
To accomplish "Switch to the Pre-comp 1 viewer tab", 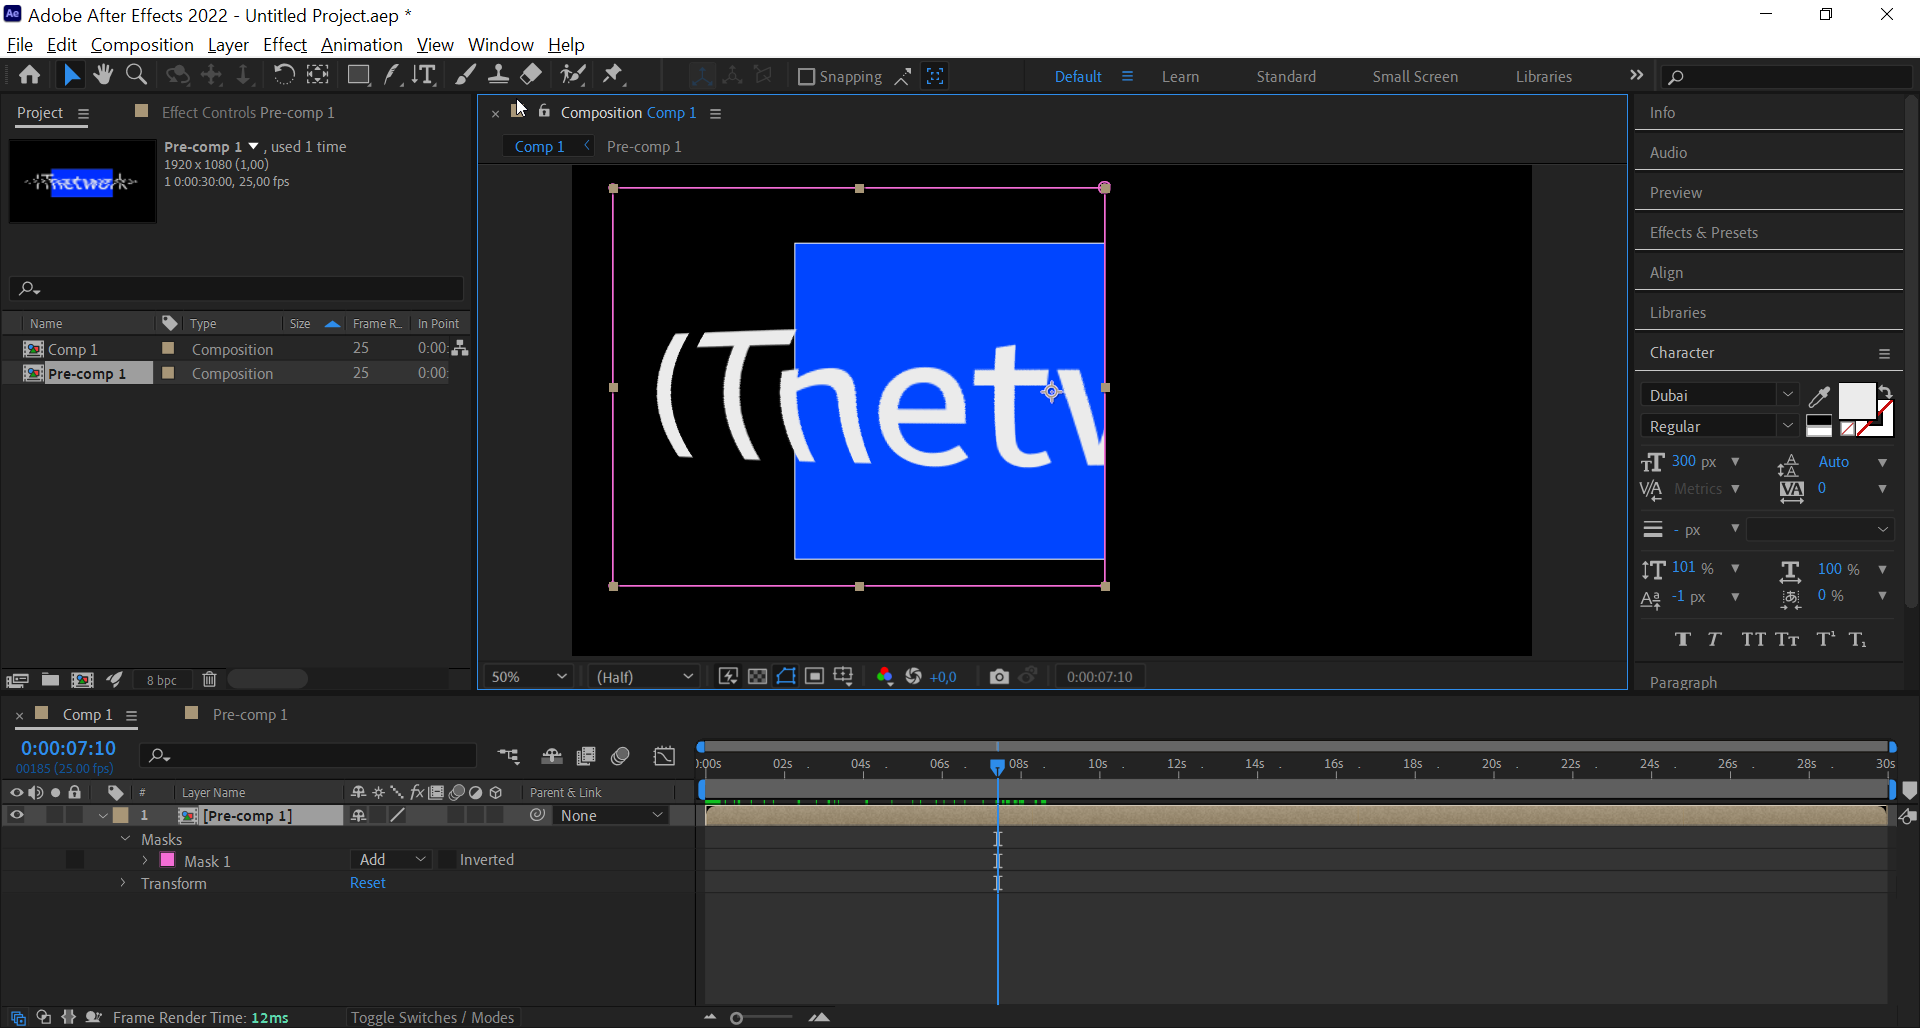I will click(644, 146).
